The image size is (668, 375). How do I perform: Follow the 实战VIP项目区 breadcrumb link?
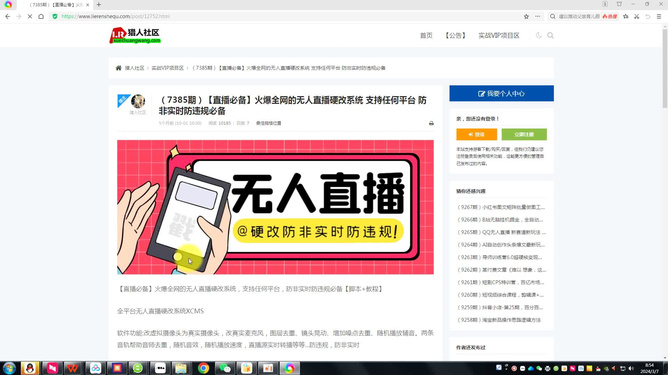168,68
